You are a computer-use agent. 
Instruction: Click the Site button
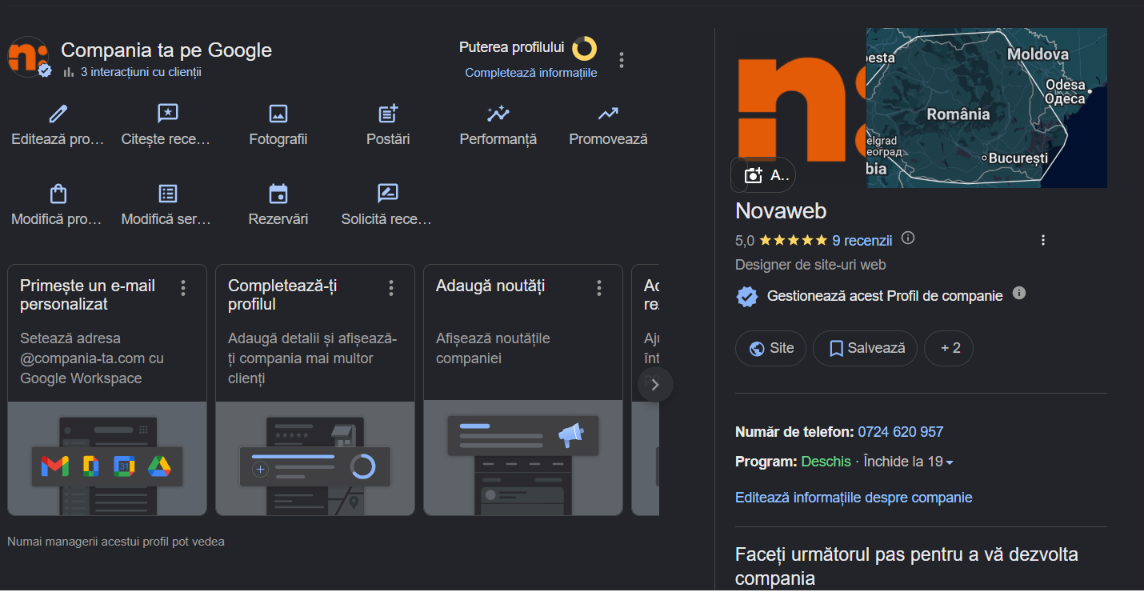[x=770, y=348]
